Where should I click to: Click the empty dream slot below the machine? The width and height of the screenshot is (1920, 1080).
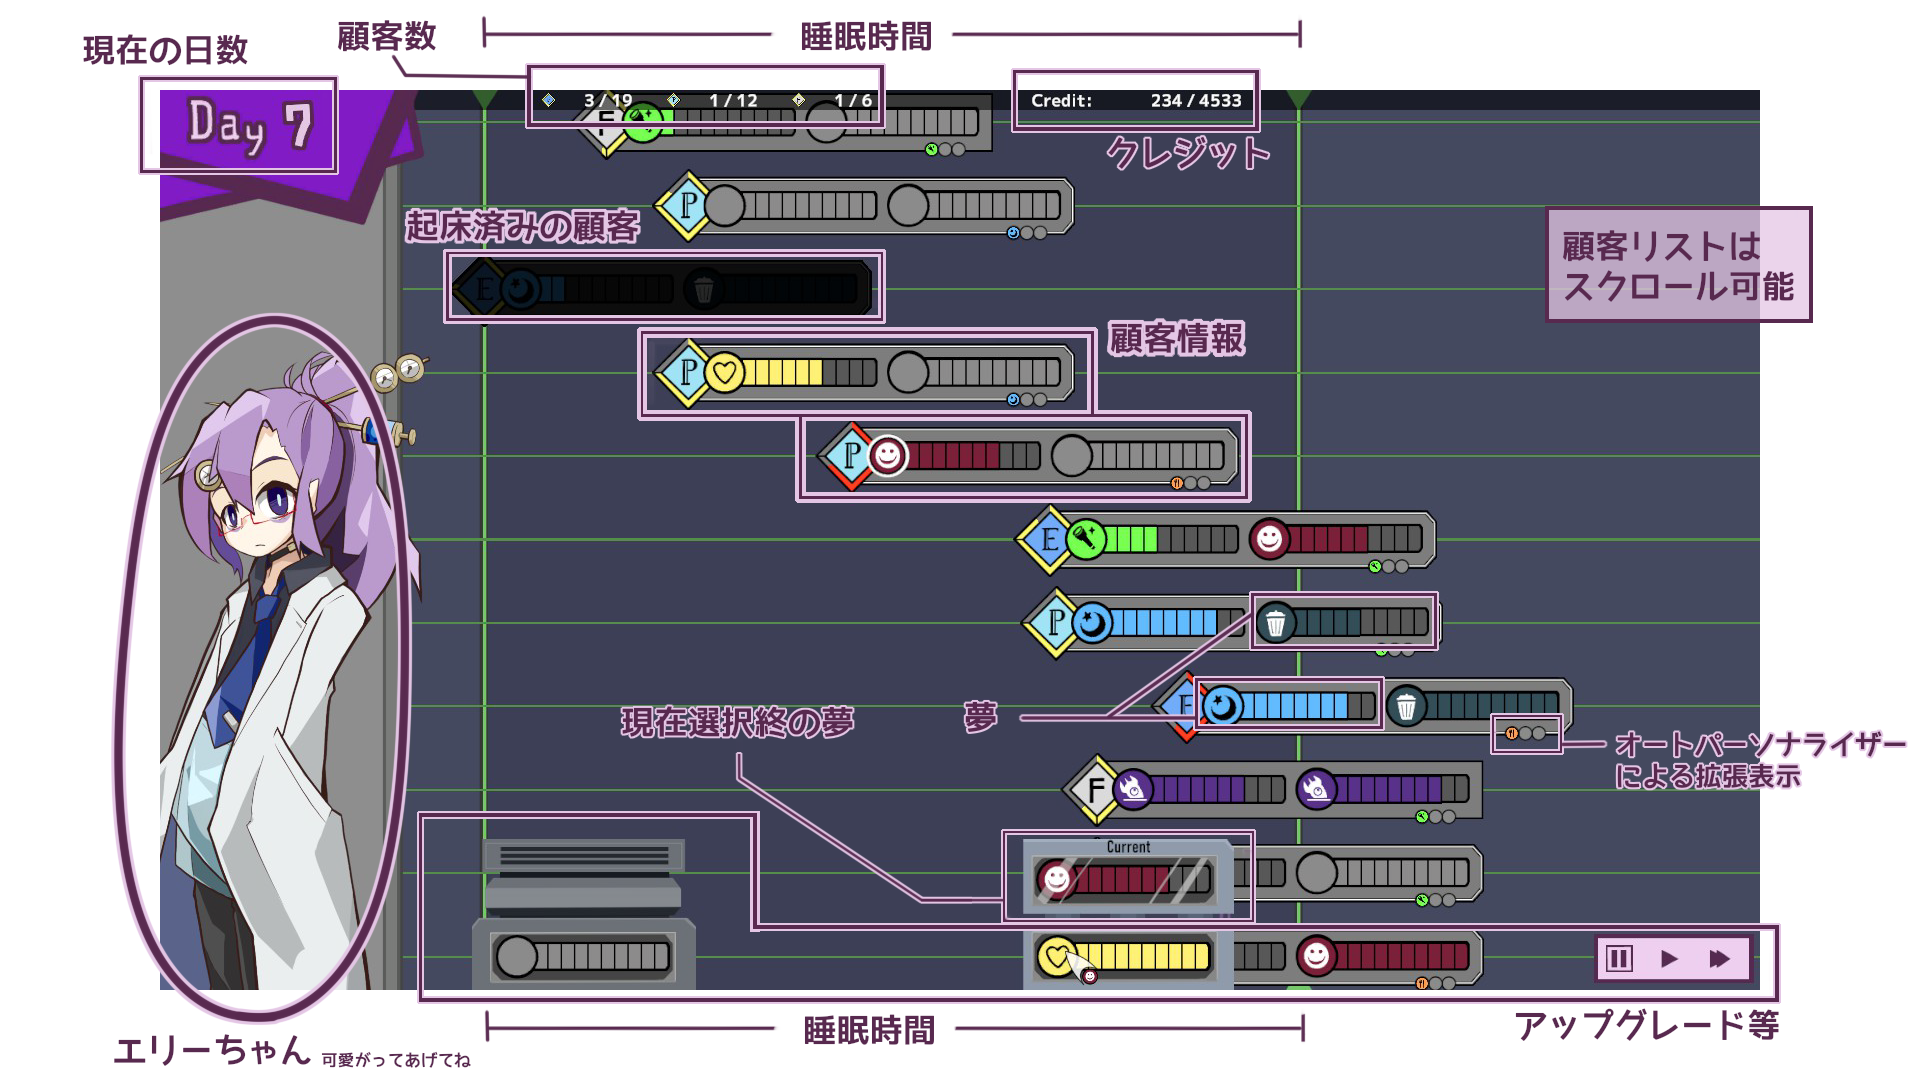582,957
